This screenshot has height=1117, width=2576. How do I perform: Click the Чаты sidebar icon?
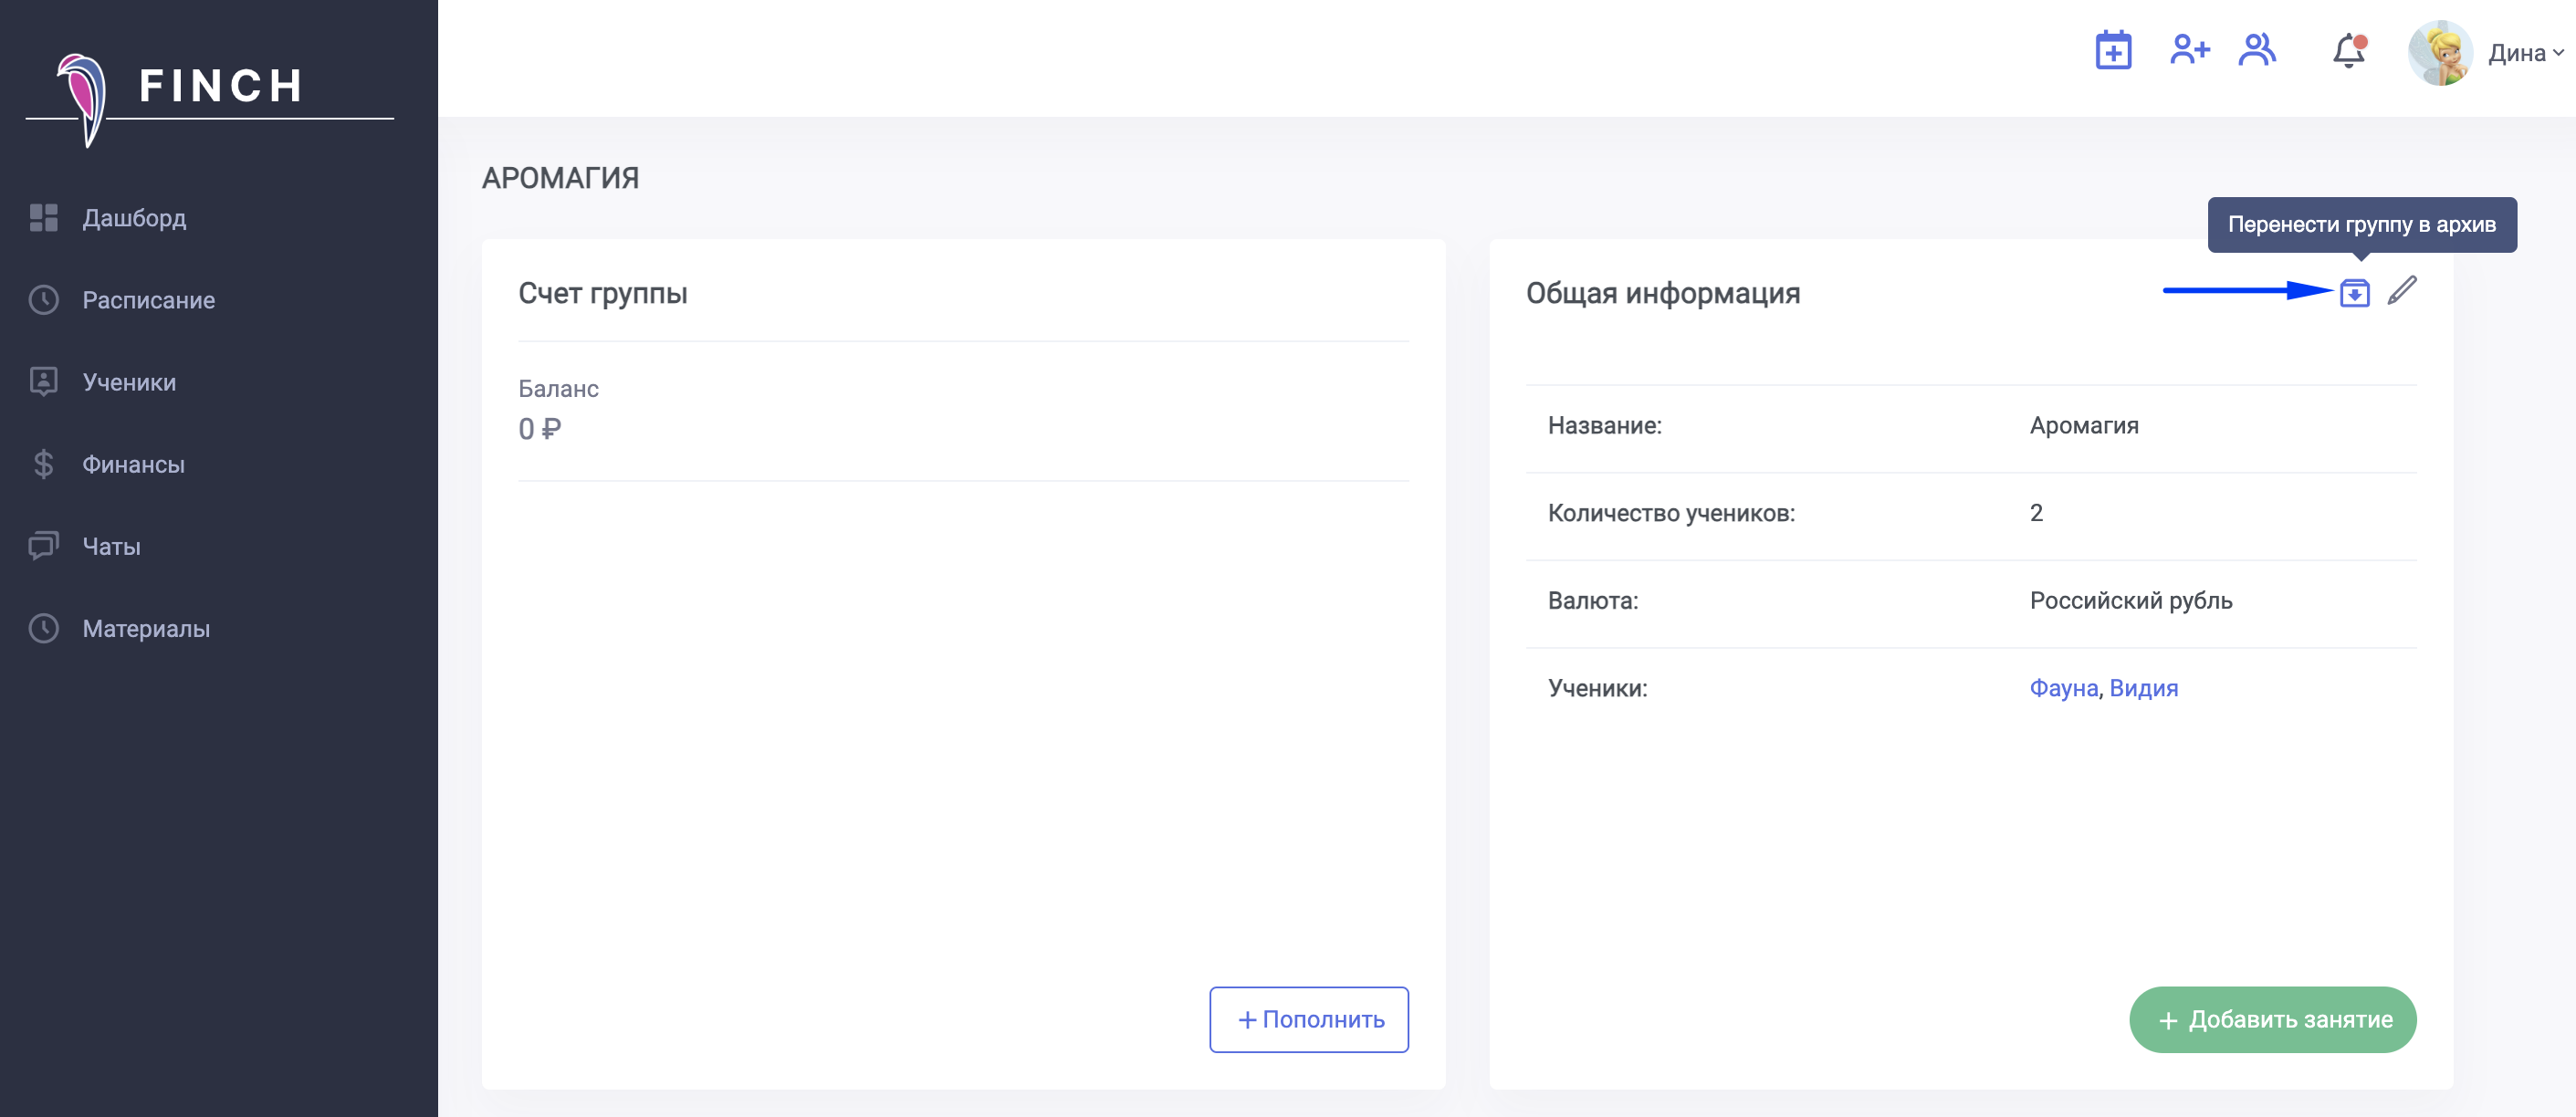[x=43, y=546]
